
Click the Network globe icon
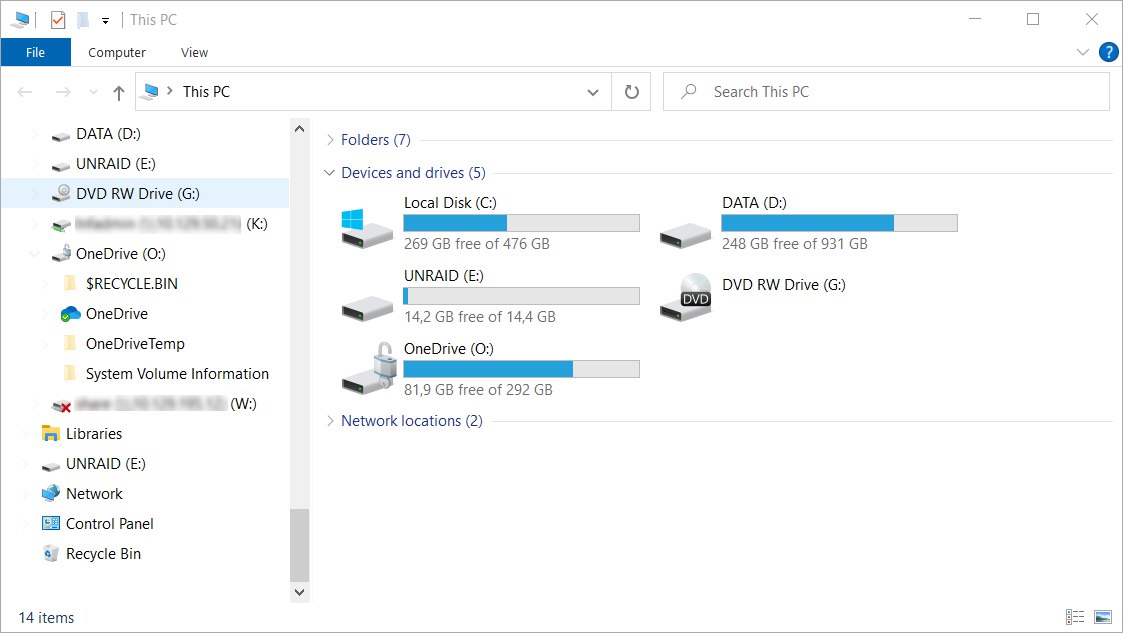pyautogui.click(x=51, y=493)
